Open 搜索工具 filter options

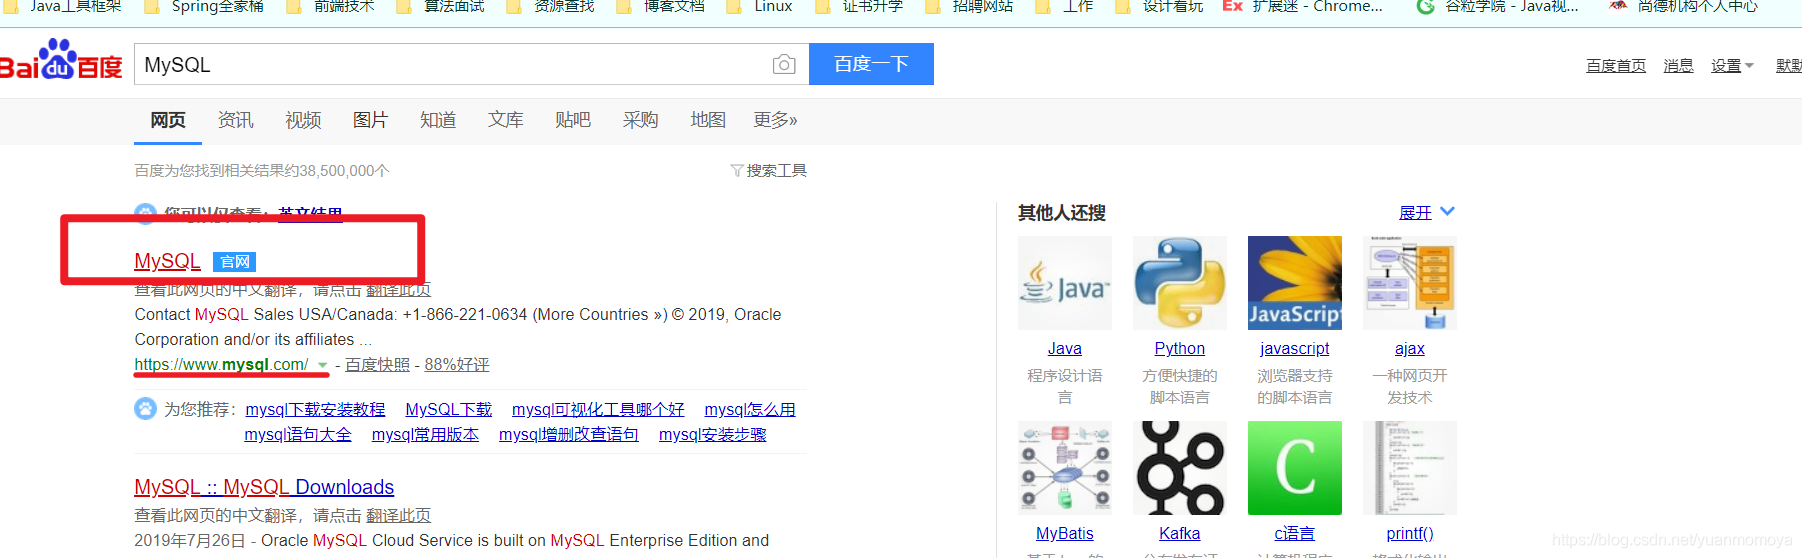768,171
